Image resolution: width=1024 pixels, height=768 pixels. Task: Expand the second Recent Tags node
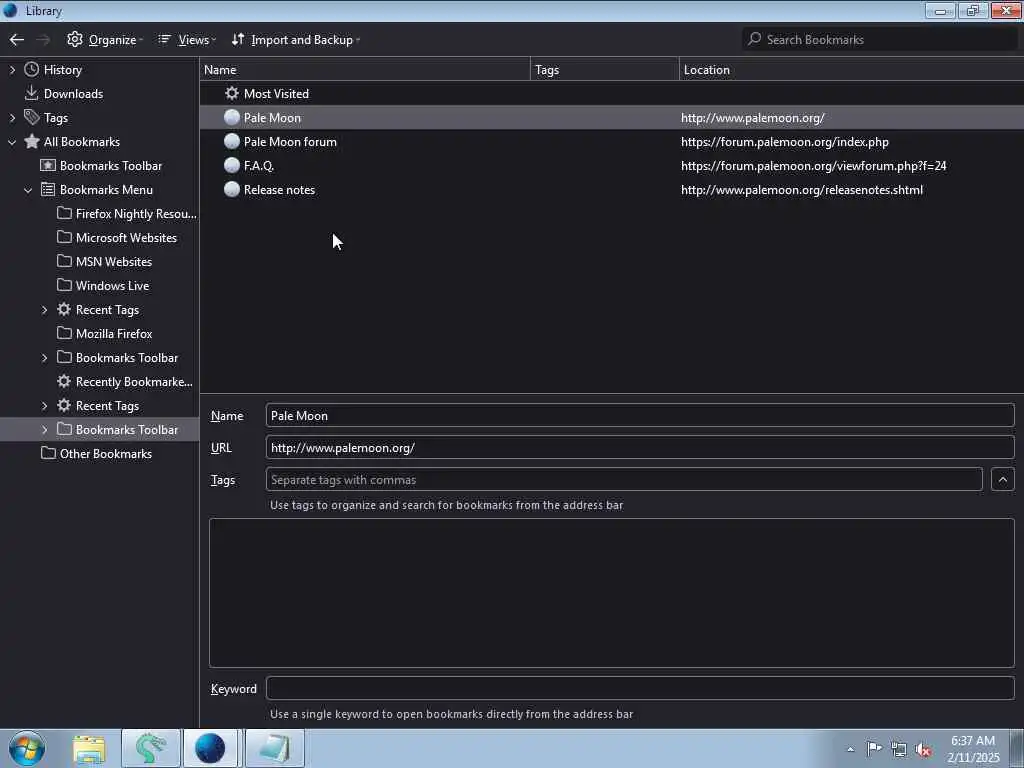click(x=44, y=406)
